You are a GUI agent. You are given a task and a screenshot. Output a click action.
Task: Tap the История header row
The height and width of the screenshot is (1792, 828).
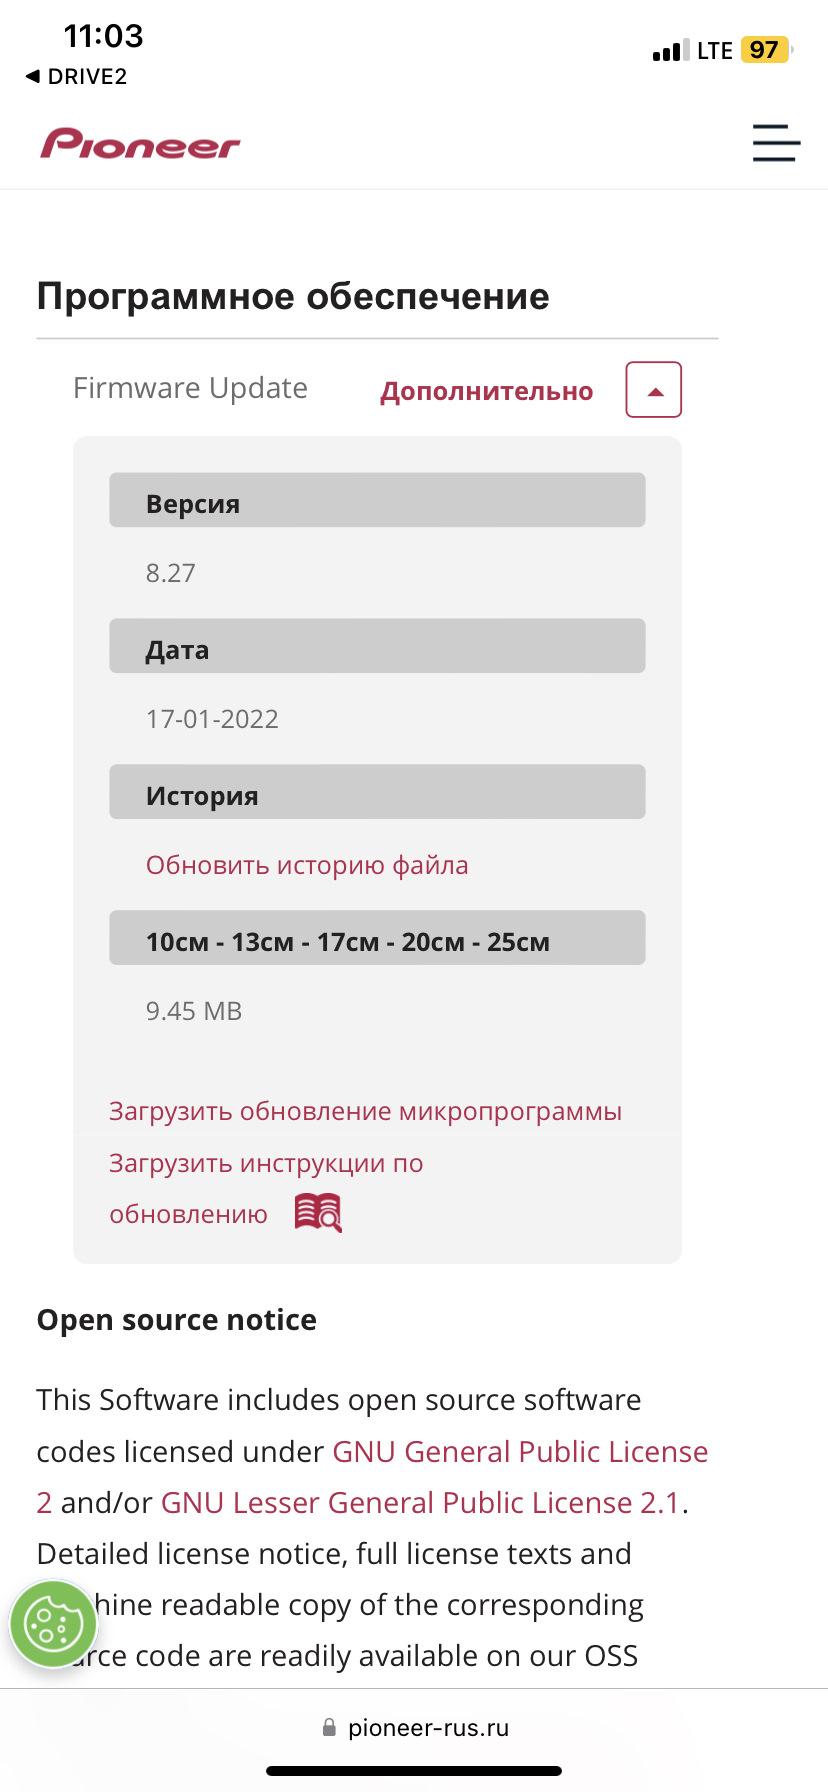coord(377,793)
